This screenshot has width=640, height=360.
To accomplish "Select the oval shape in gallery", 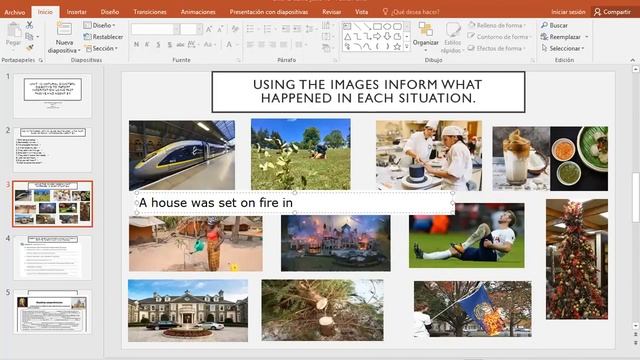I will click(387, 27).
